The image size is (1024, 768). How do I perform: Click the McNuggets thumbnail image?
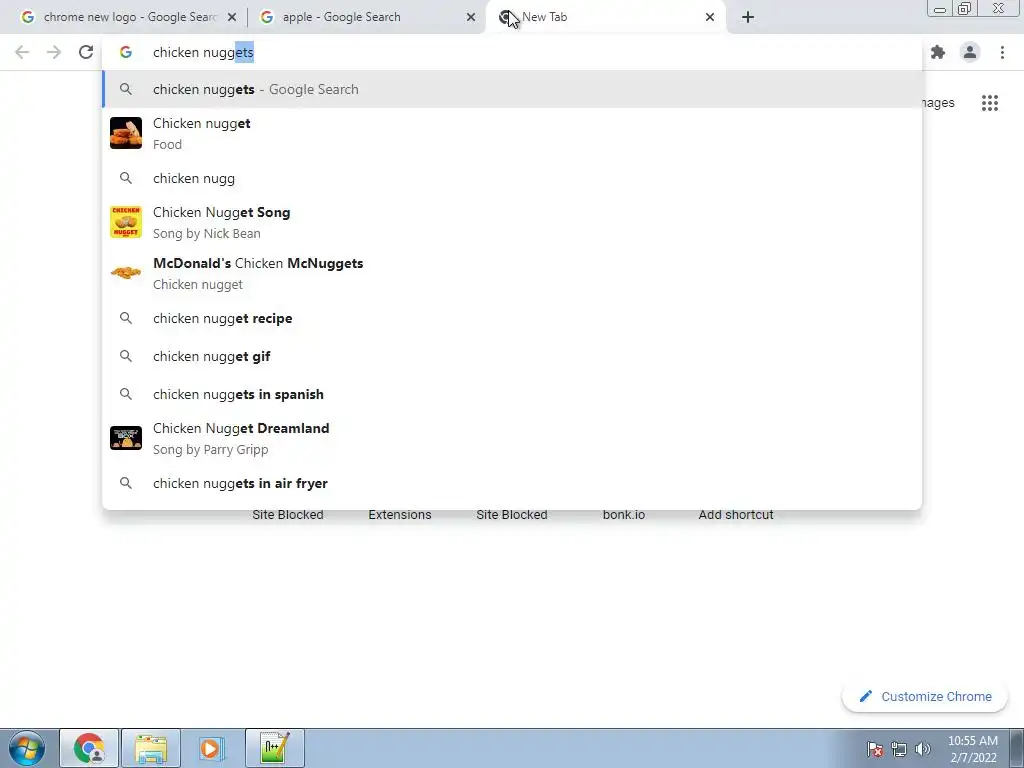(x=125, y=273)
